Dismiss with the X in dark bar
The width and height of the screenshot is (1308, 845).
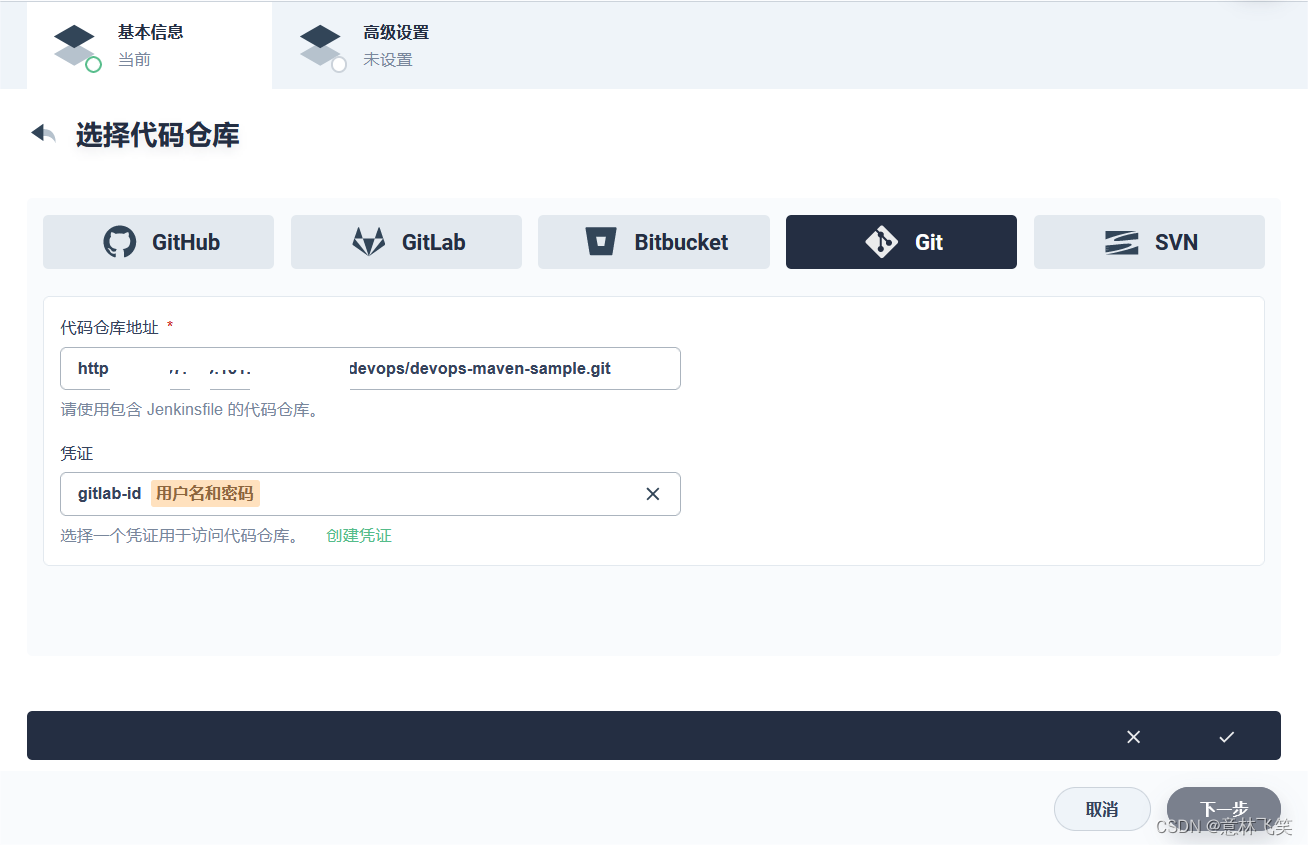(x=1133, y=736)
